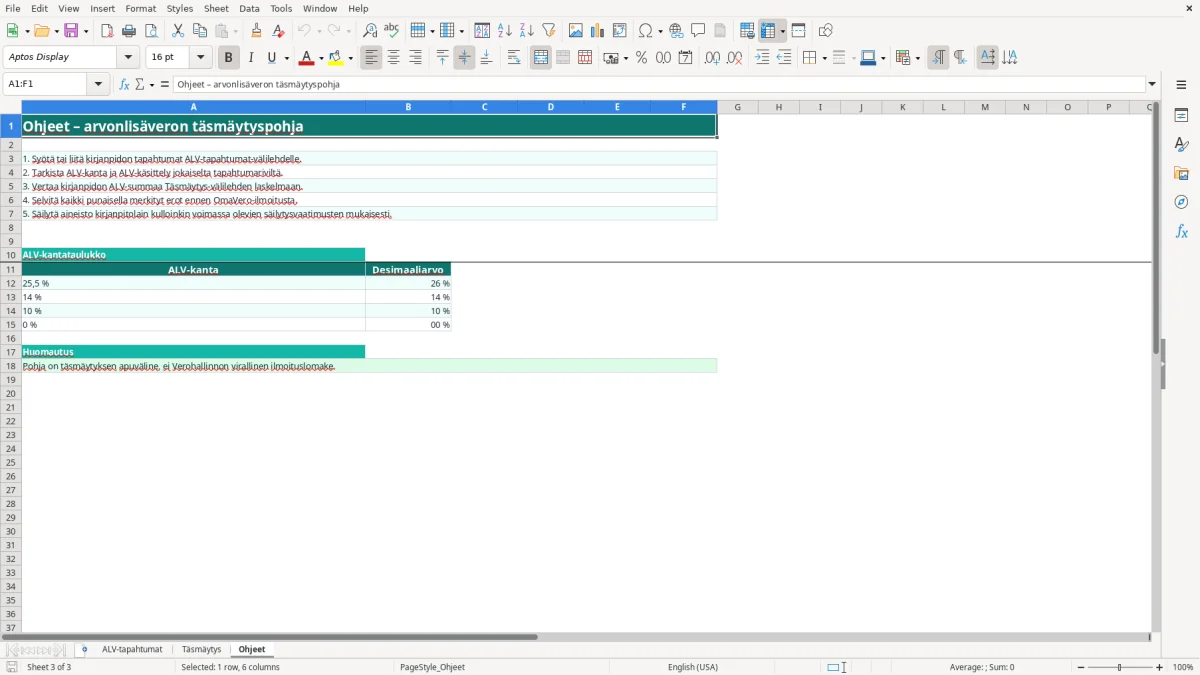This screenshot has width=1200, height=675.
Task: Toggle Bold formatting
Action: (x=229, y=58)
